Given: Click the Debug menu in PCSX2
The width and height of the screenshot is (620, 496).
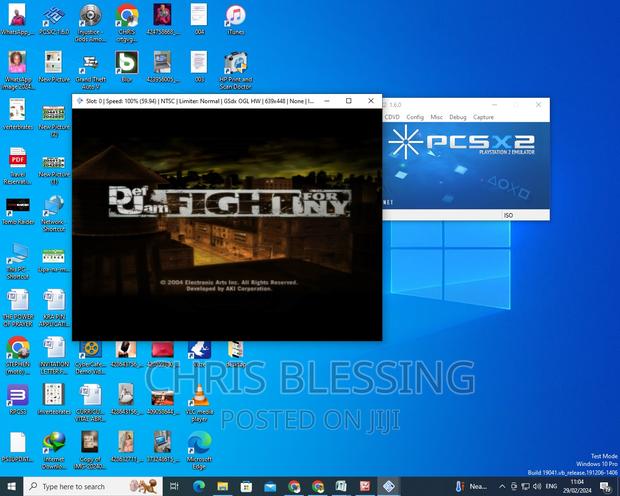Looking at the screenshot, I should (456, 117).
